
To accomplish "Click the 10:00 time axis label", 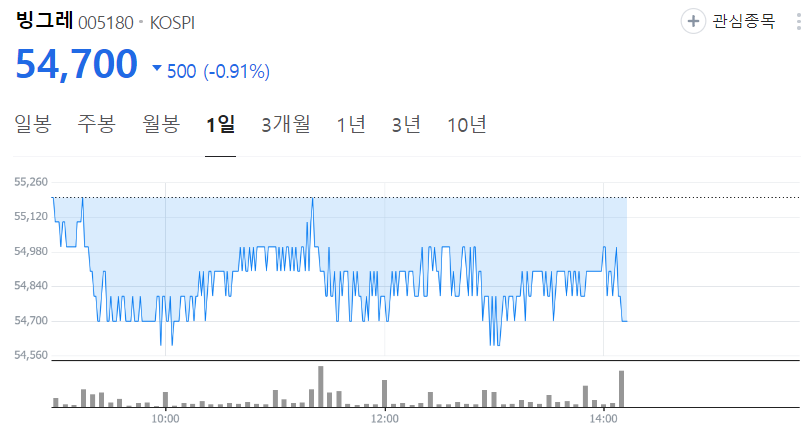I will pyautogui.click(x=165, y=419).
